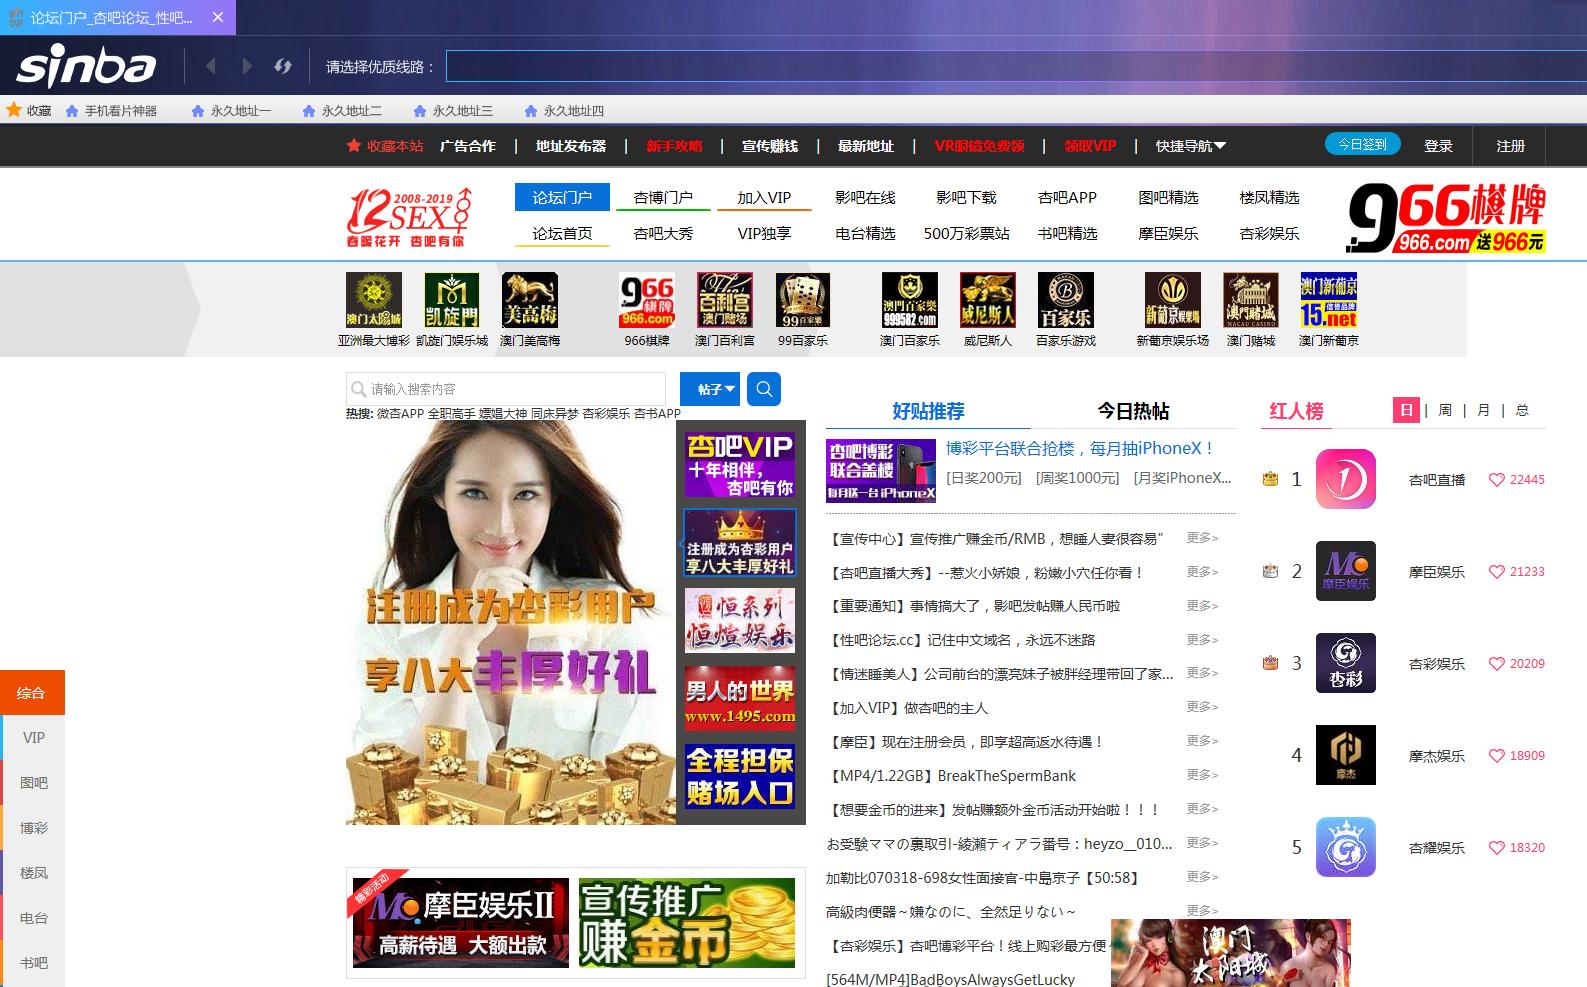Open the 注册 registration link
1587x987 pixels.
click(1510, 146)
